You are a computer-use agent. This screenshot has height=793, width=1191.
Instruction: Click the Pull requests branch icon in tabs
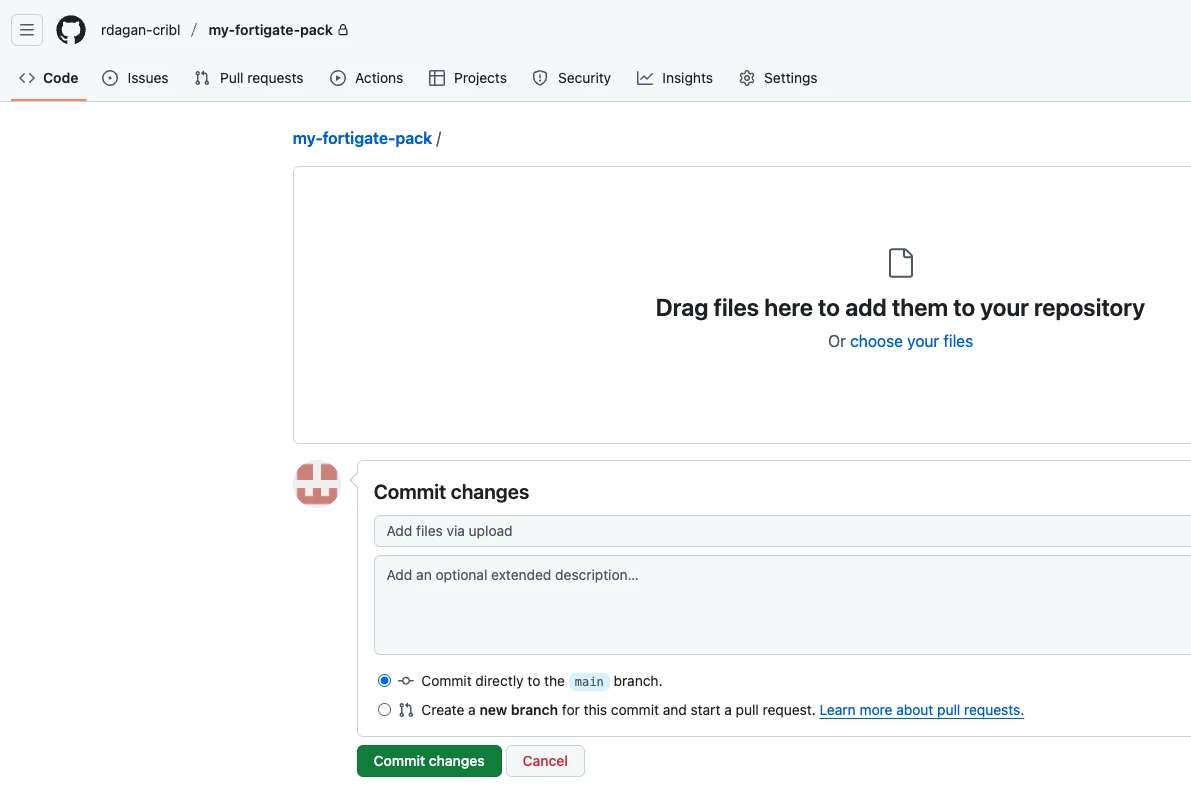(x=202, y=78)
